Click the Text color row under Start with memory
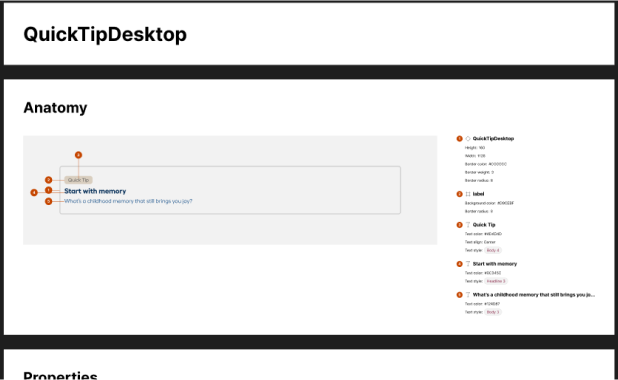 pyautogui.click(x=483, y=273)
